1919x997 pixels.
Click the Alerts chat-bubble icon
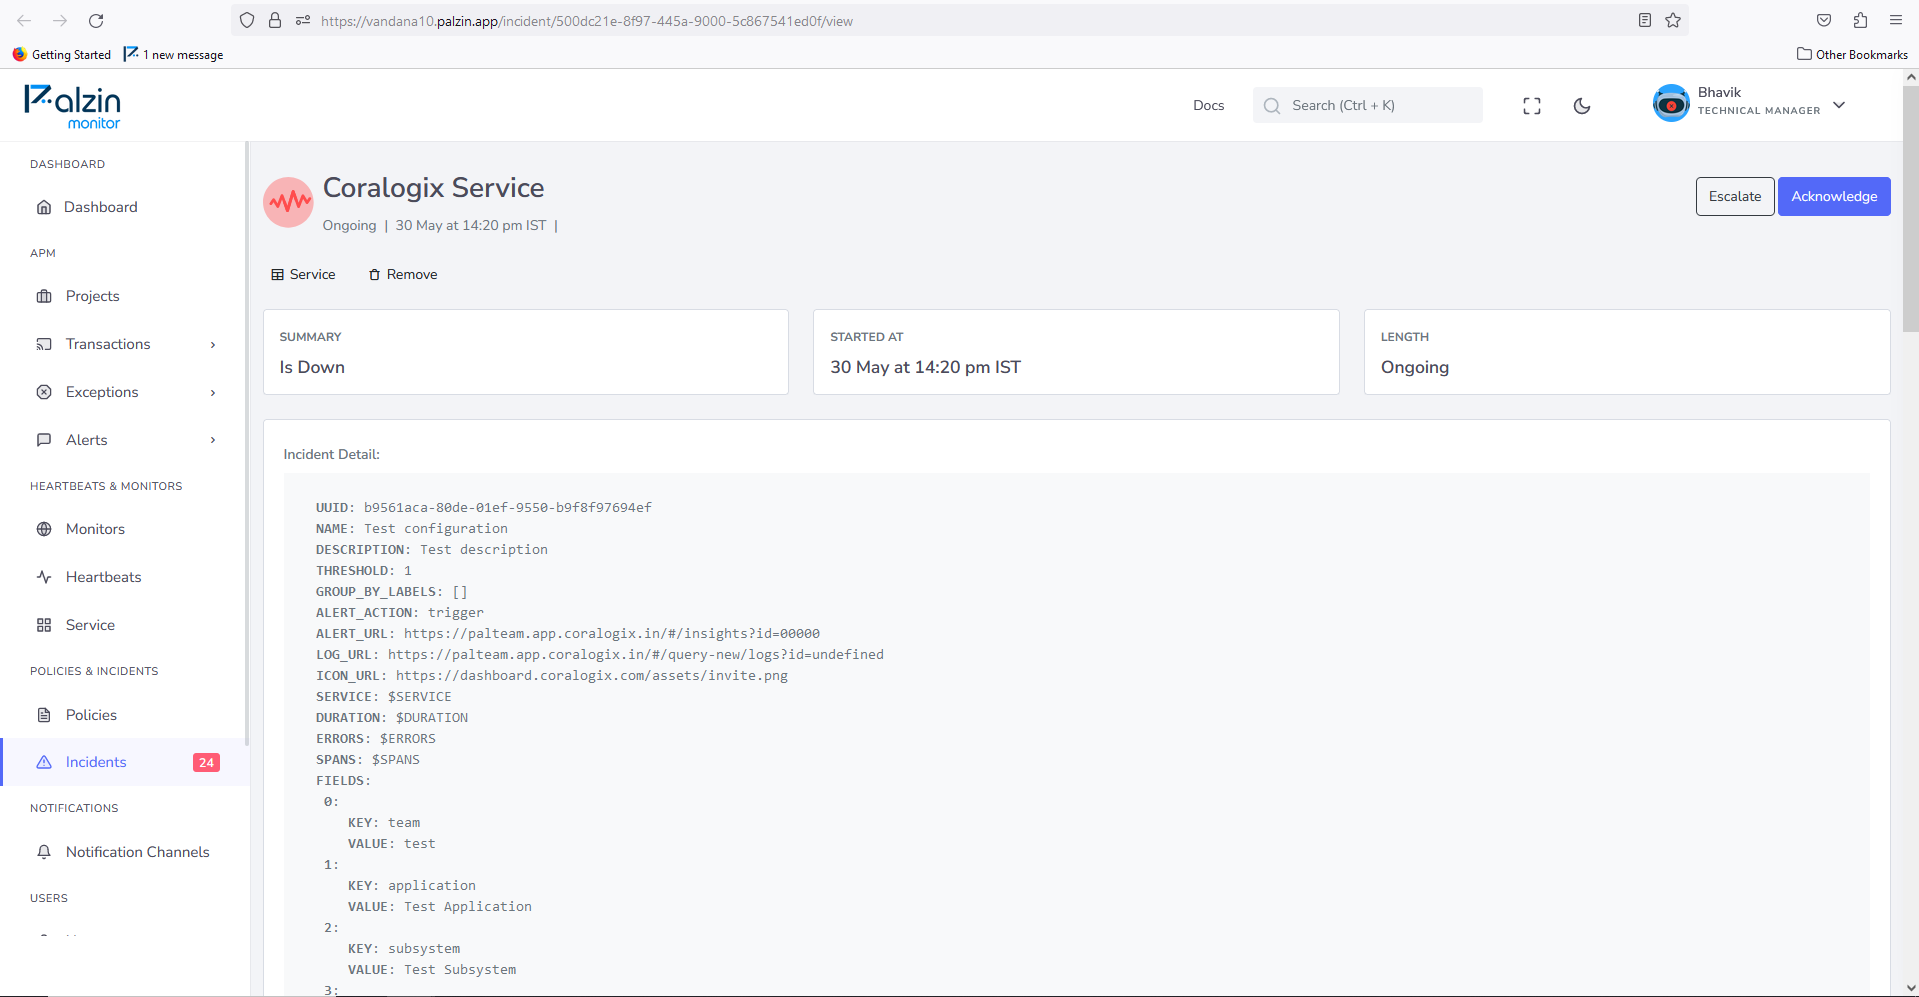(x=44, y=440)
